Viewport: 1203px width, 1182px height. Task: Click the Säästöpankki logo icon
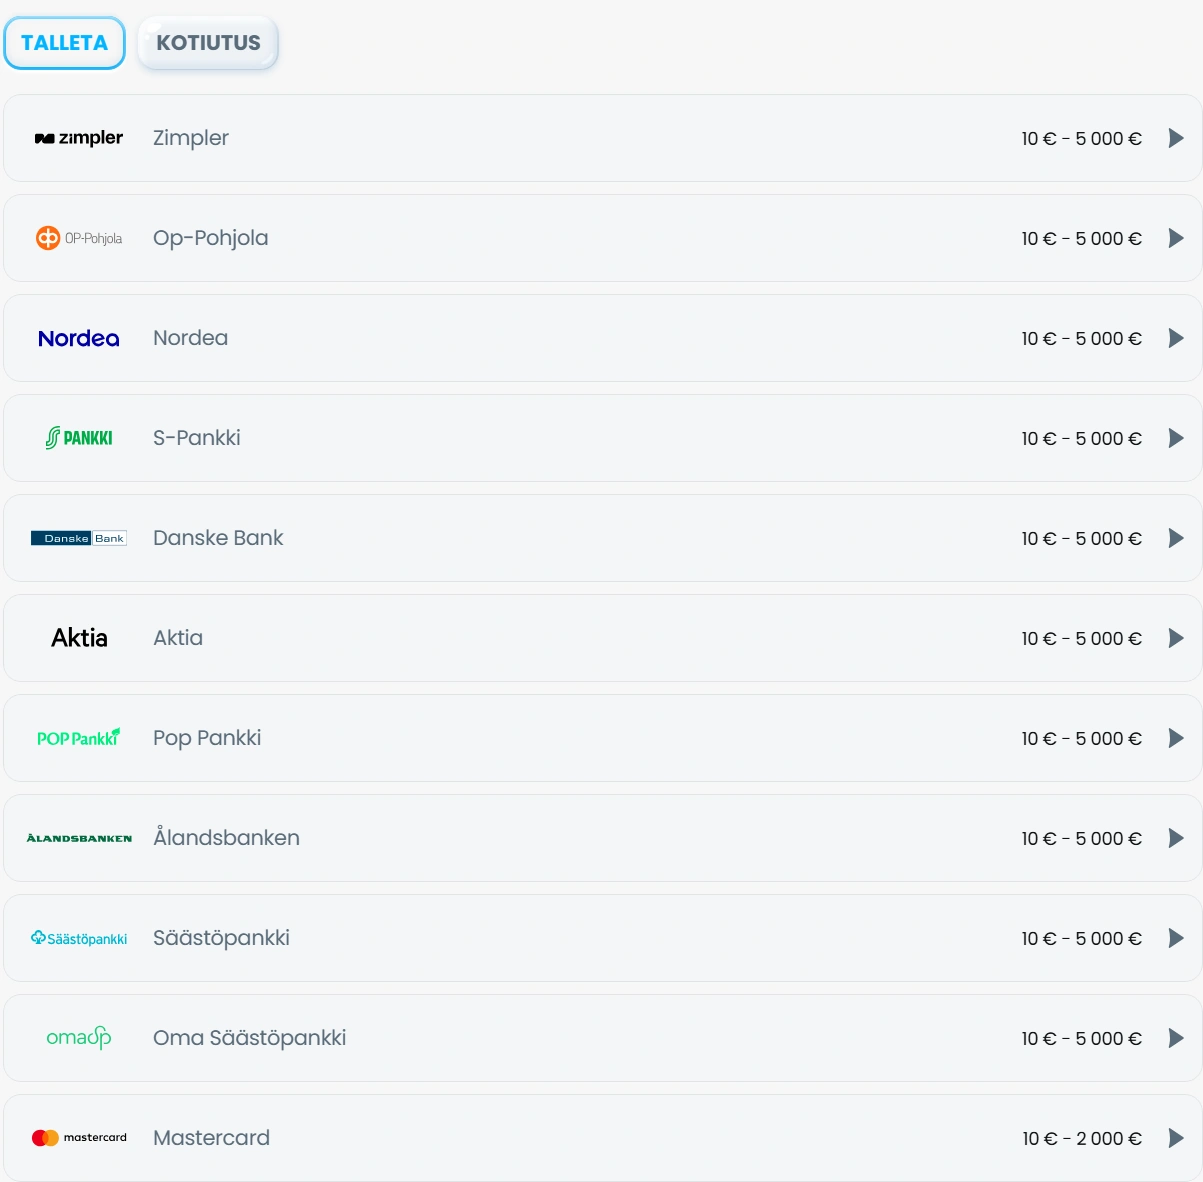coord(78,938)
